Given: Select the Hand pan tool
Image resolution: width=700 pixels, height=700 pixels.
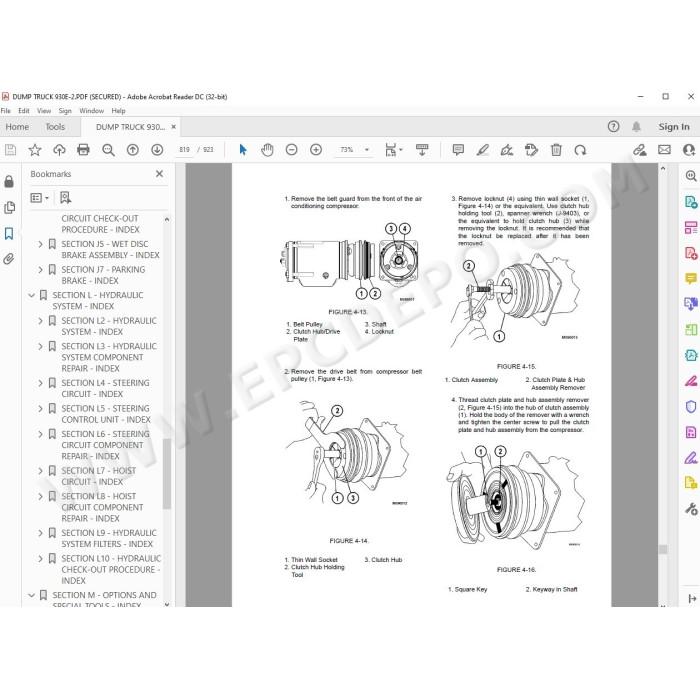Looking at the screenshot, I should click(x=267, y=150).
